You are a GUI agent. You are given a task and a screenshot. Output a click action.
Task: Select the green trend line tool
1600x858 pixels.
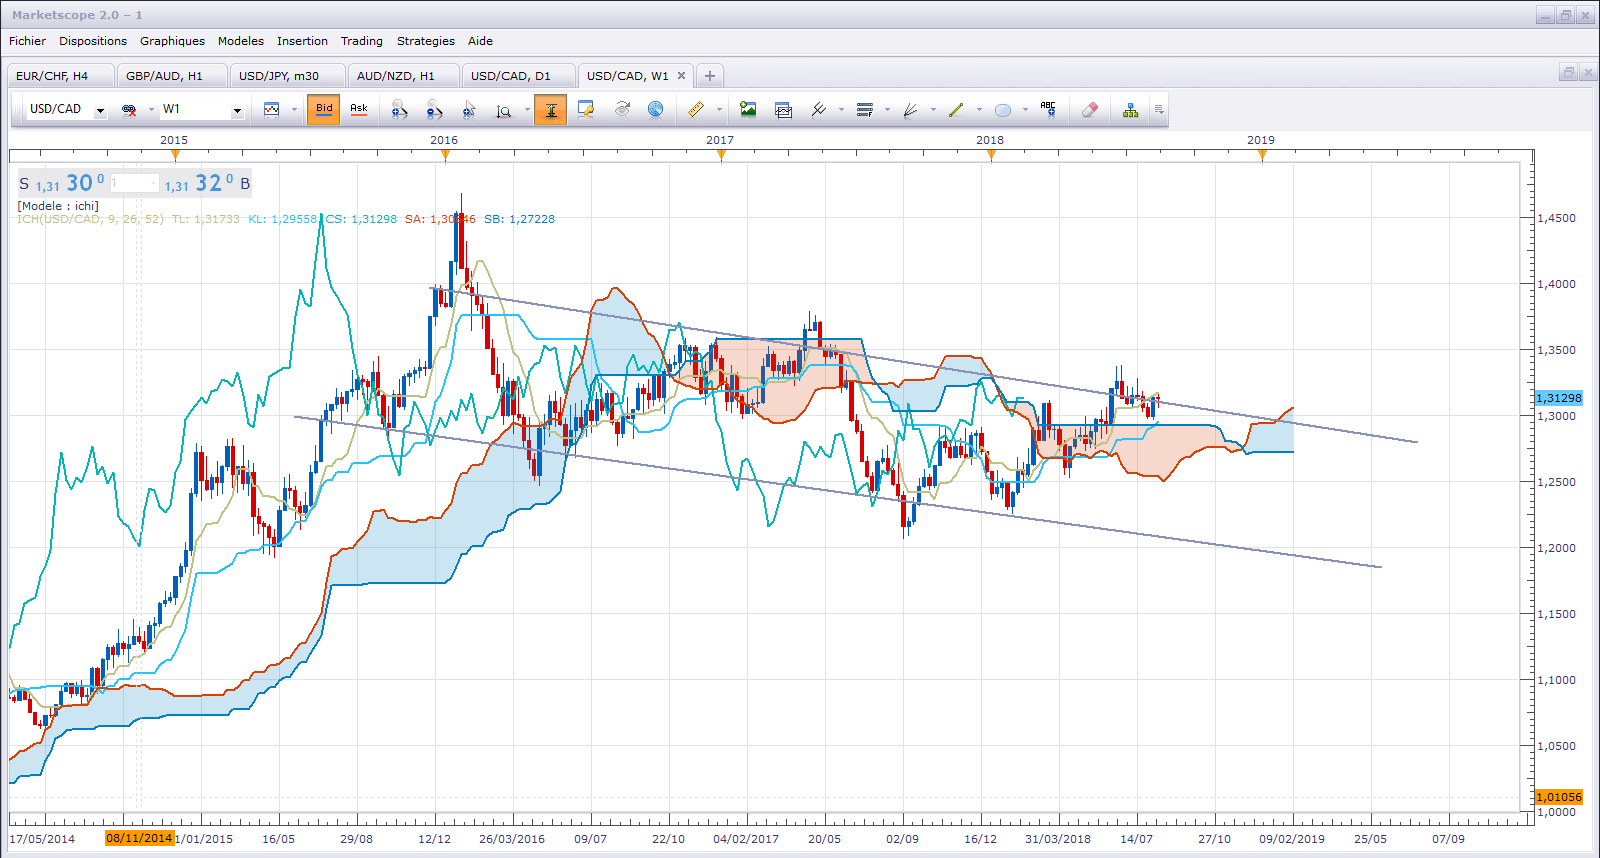pyautogui.click(x=957, y=110)
